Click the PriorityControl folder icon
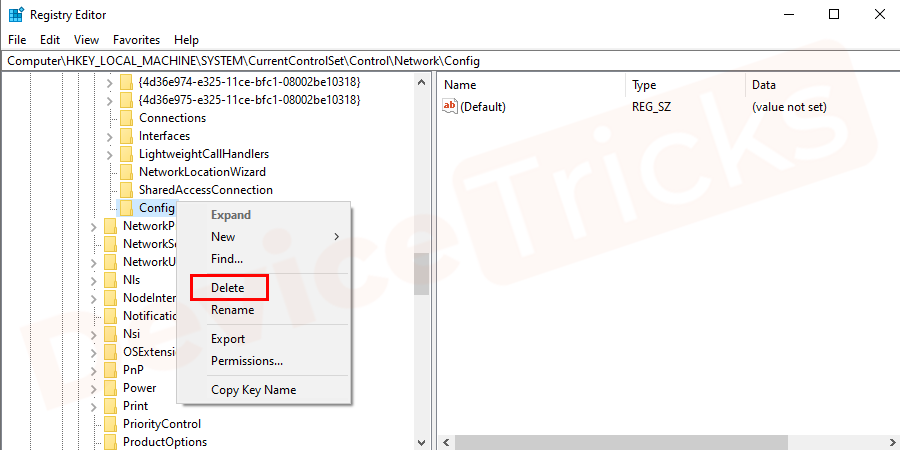Screen dimensions: 900x450 tap(110, 424)
